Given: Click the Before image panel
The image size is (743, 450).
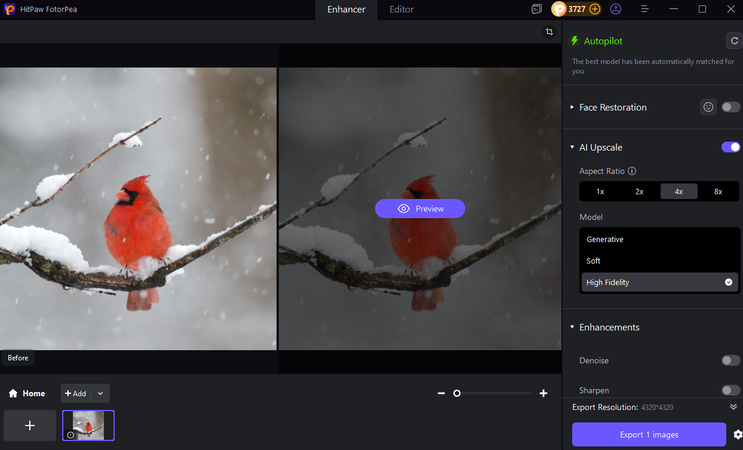Looking at the screenshot, I should point(138,208).
